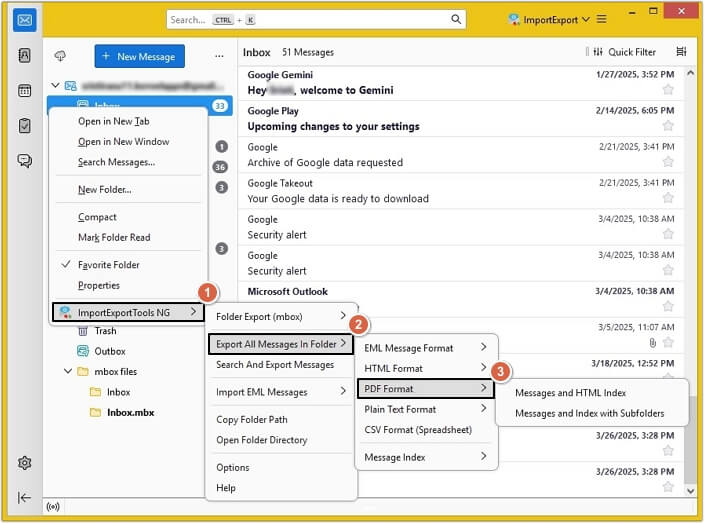The width and height of the screenshot is (705, 524).
Task: Open the Chat sidebar icon
Action: (x=25, y=161)
